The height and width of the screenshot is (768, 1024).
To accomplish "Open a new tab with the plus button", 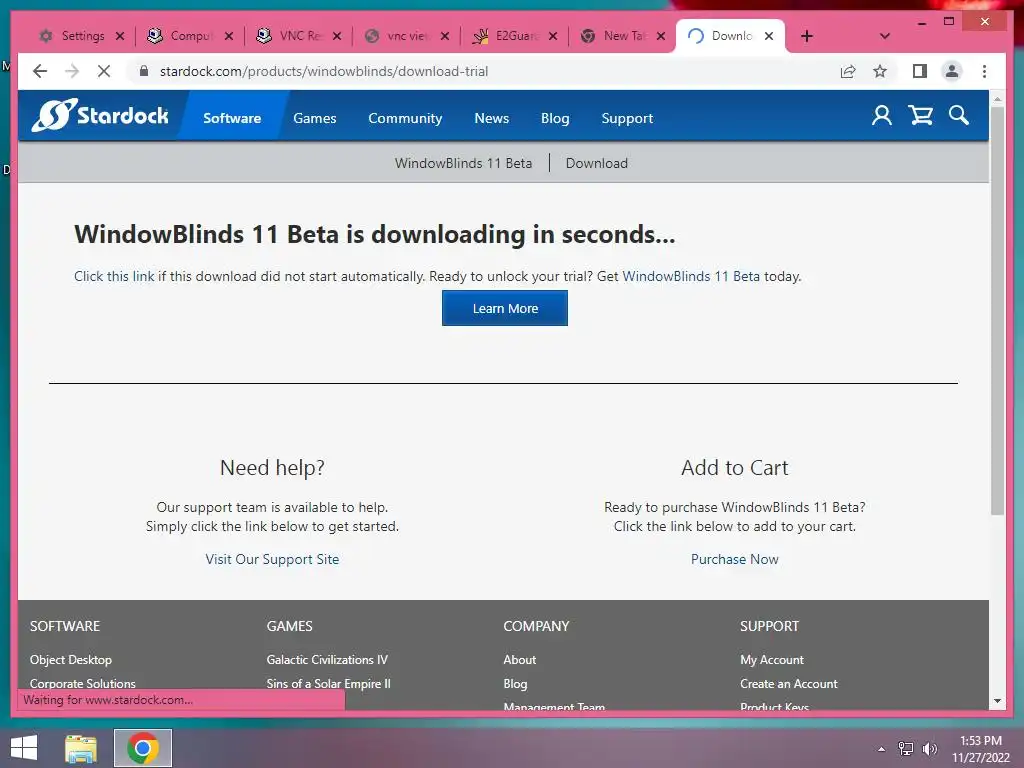I will click(807, 36).
